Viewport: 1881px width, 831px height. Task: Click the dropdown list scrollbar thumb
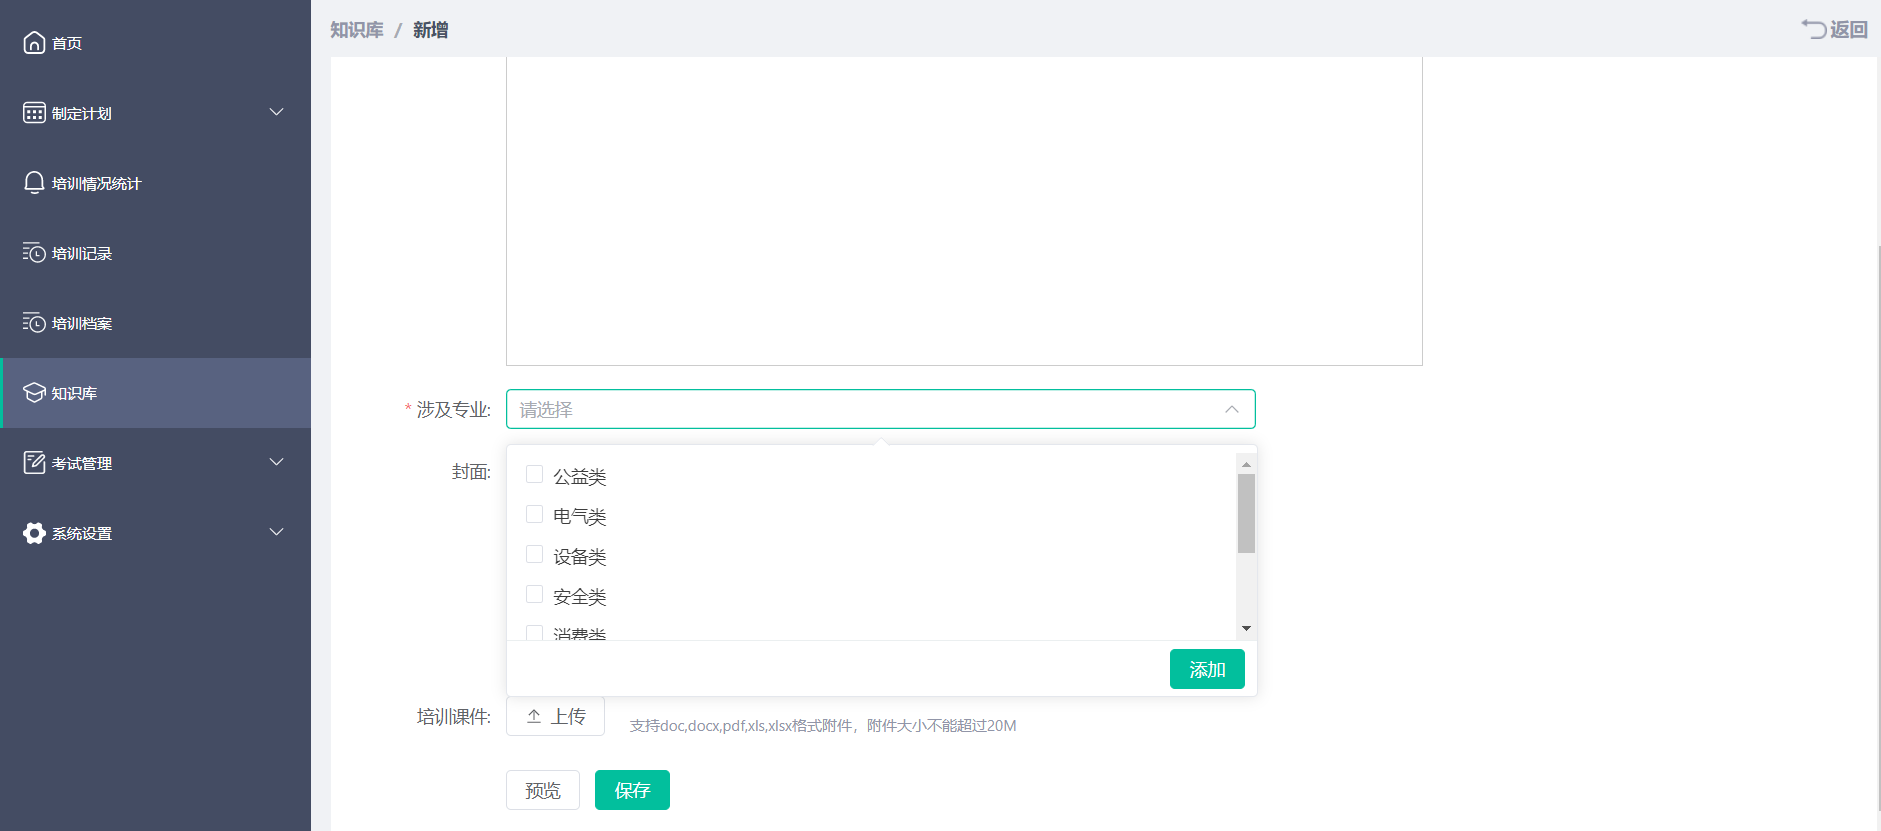pos(1246,513)
